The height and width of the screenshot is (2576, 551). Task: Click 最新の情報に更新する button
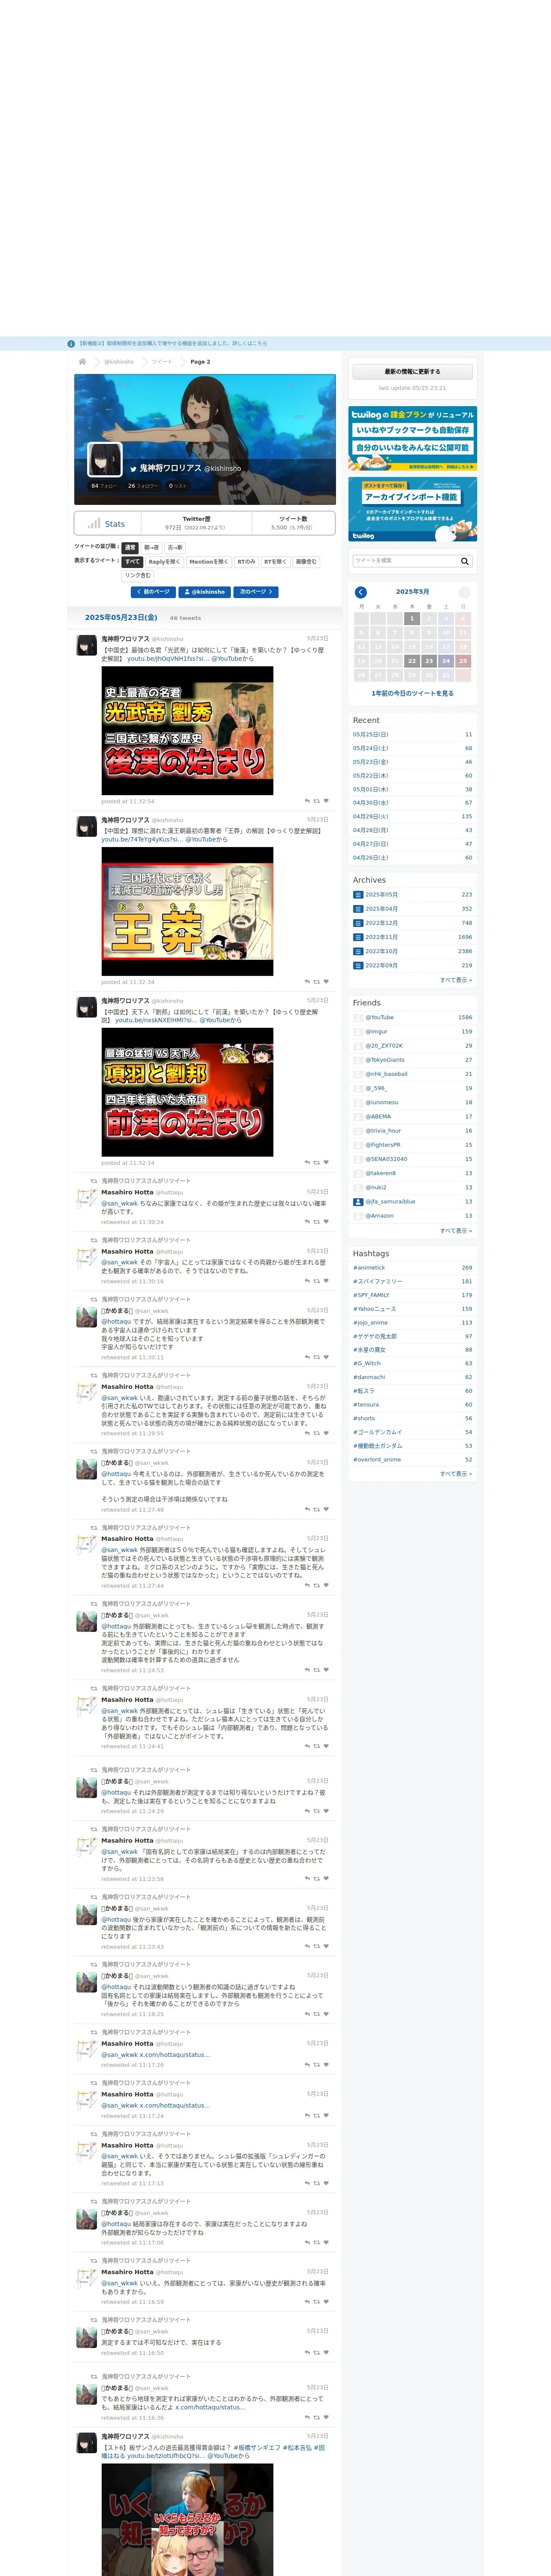[x=412, y=372]
